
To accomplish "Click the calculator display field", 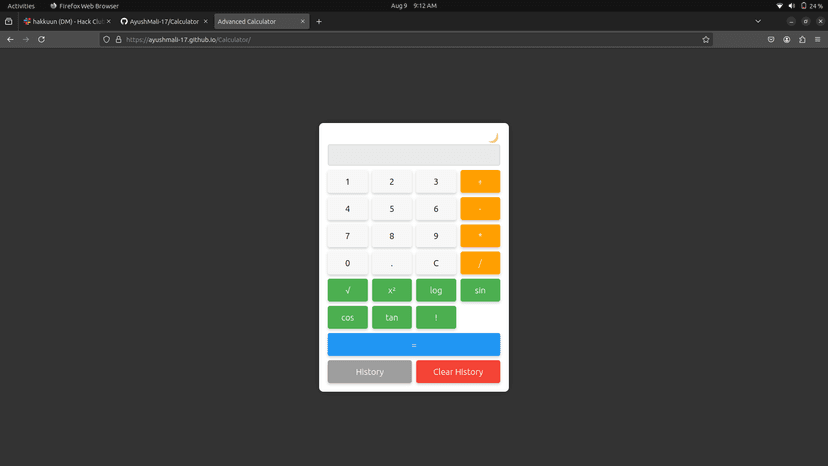I will click(414, 155).
